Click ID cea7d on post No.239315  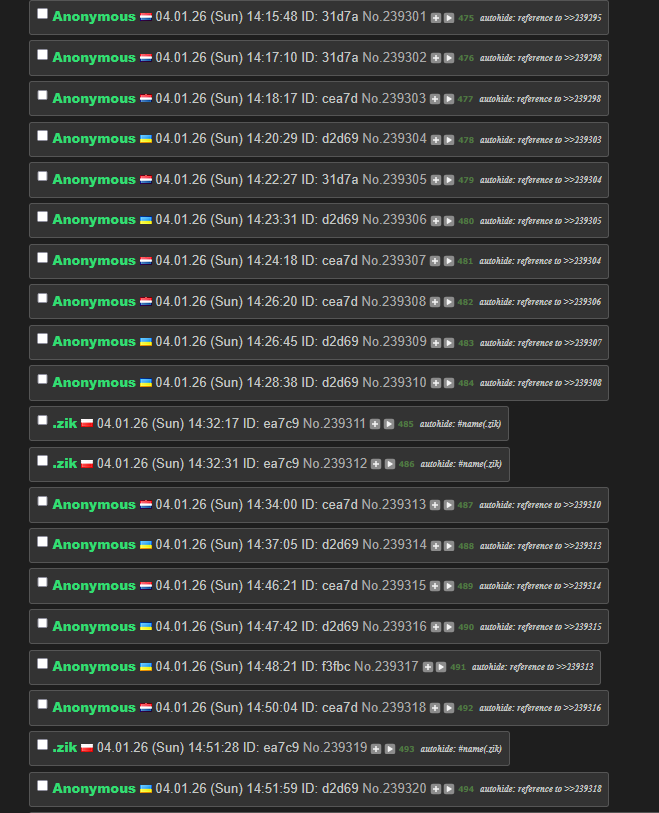click(x=340, y=585)
